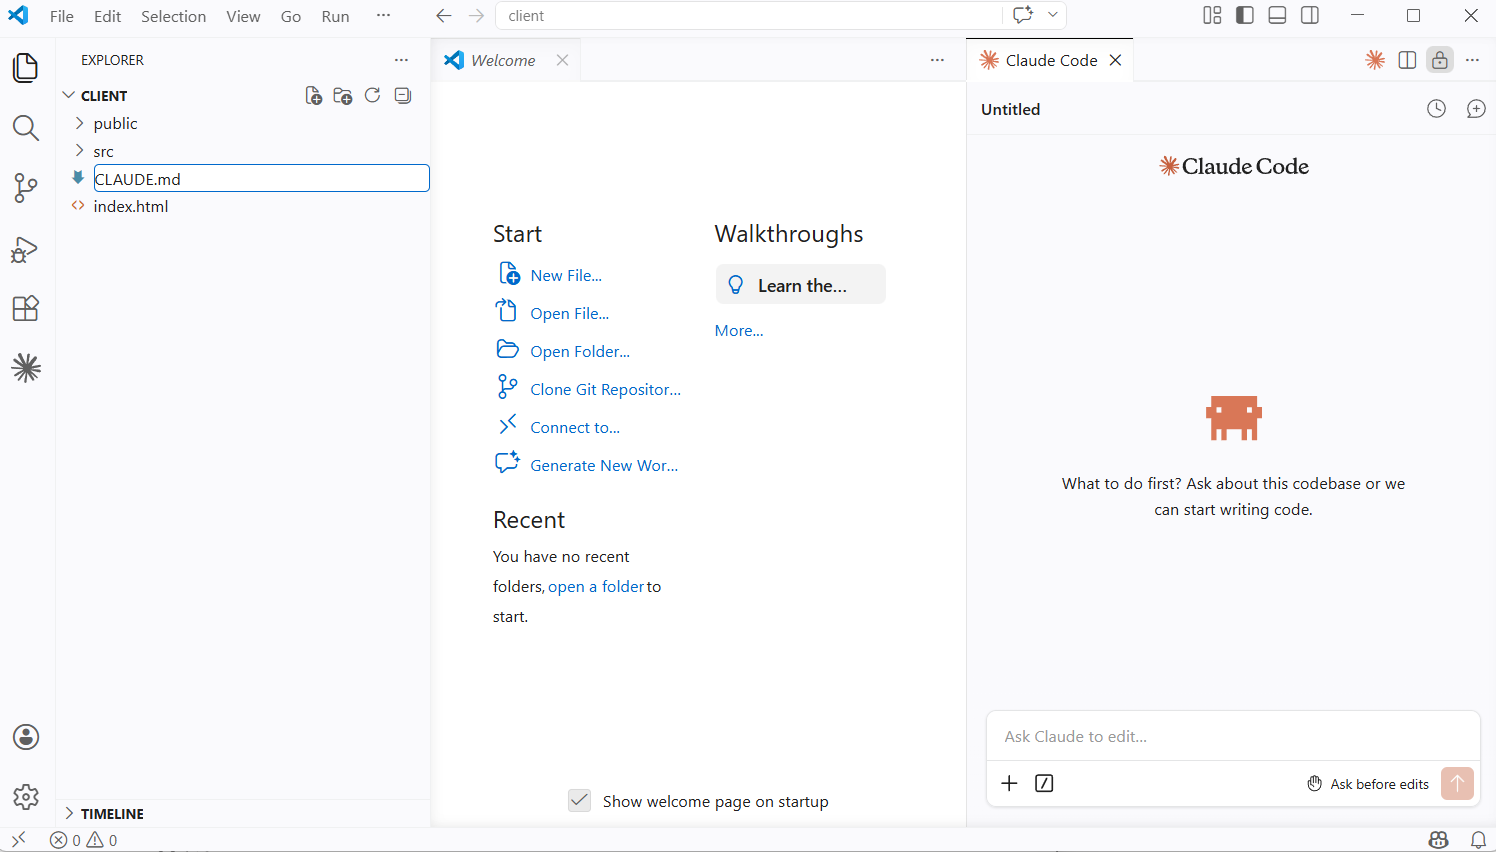Screen dimensions: 1496x852
Task: Split the Claude Code editor view
Action: coord(1407,60)
